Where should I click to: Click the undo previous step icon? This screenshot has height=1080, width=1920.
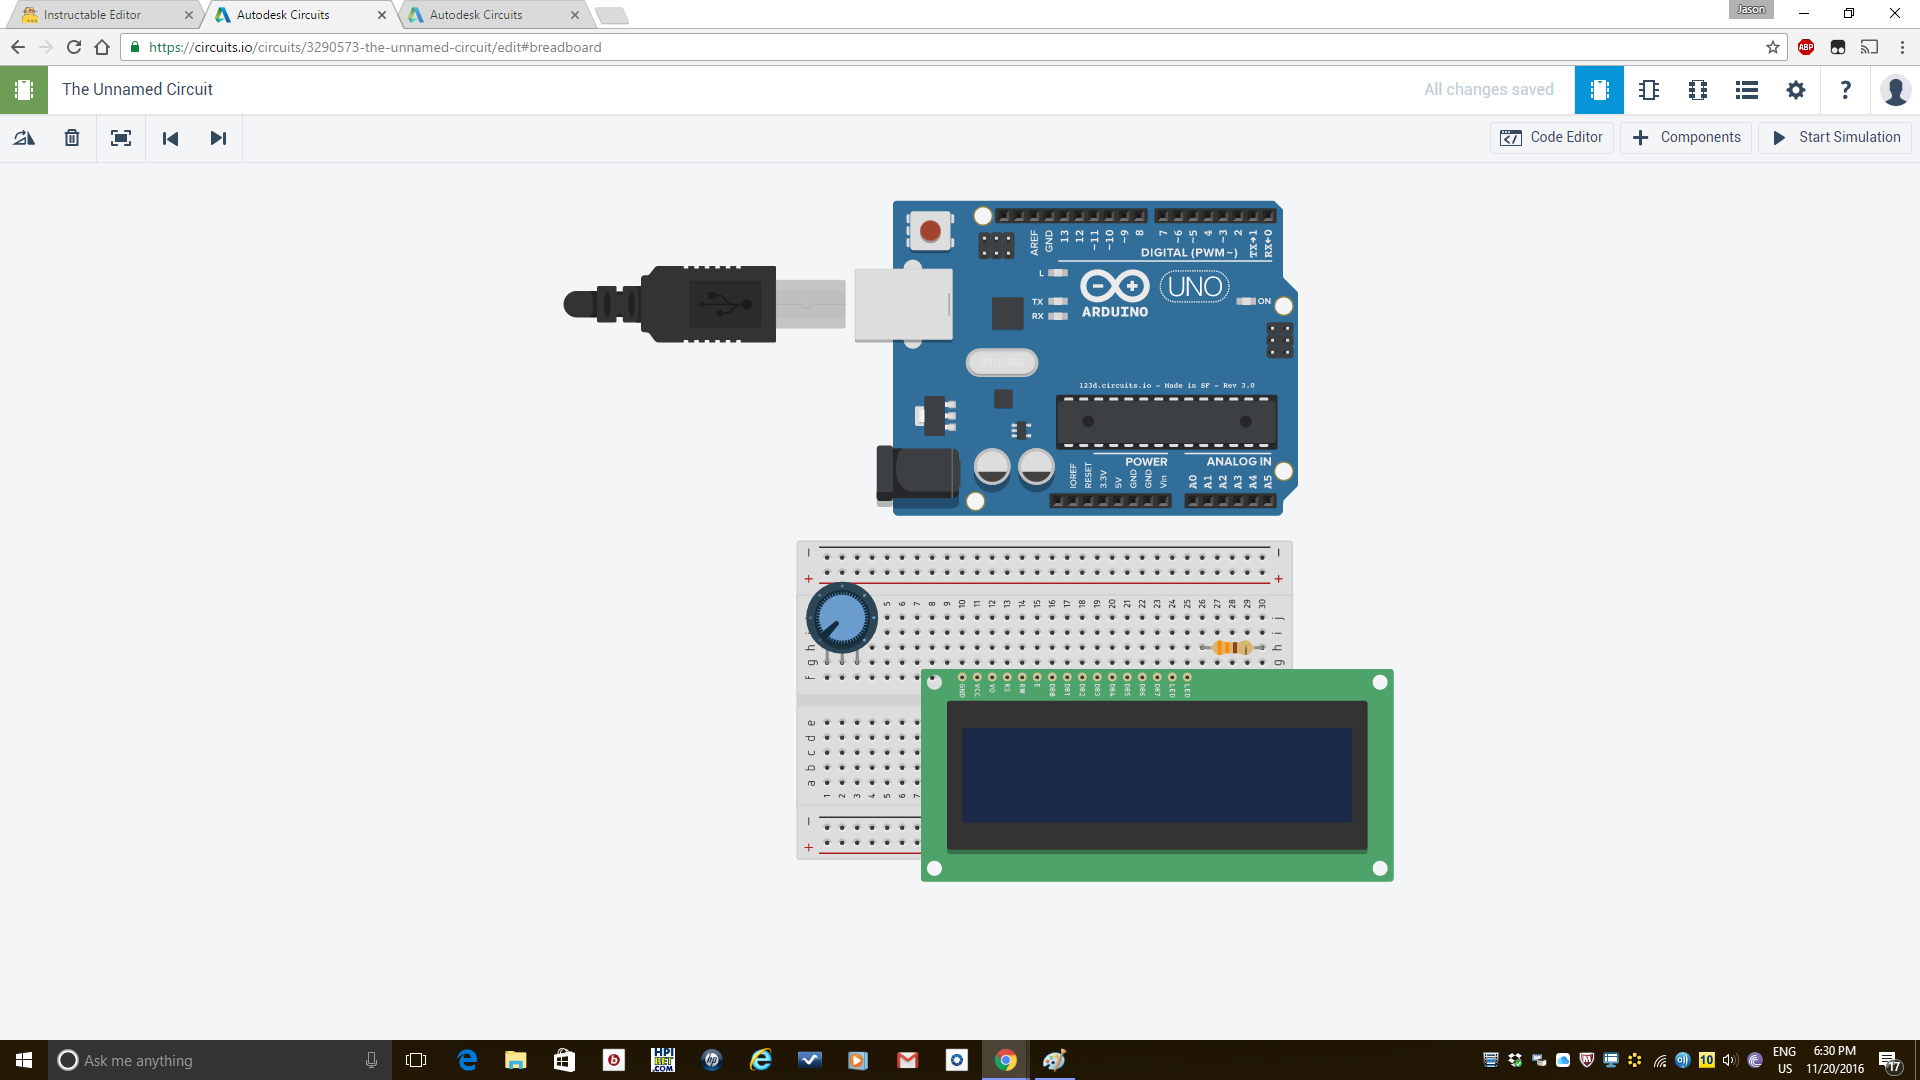170,138
